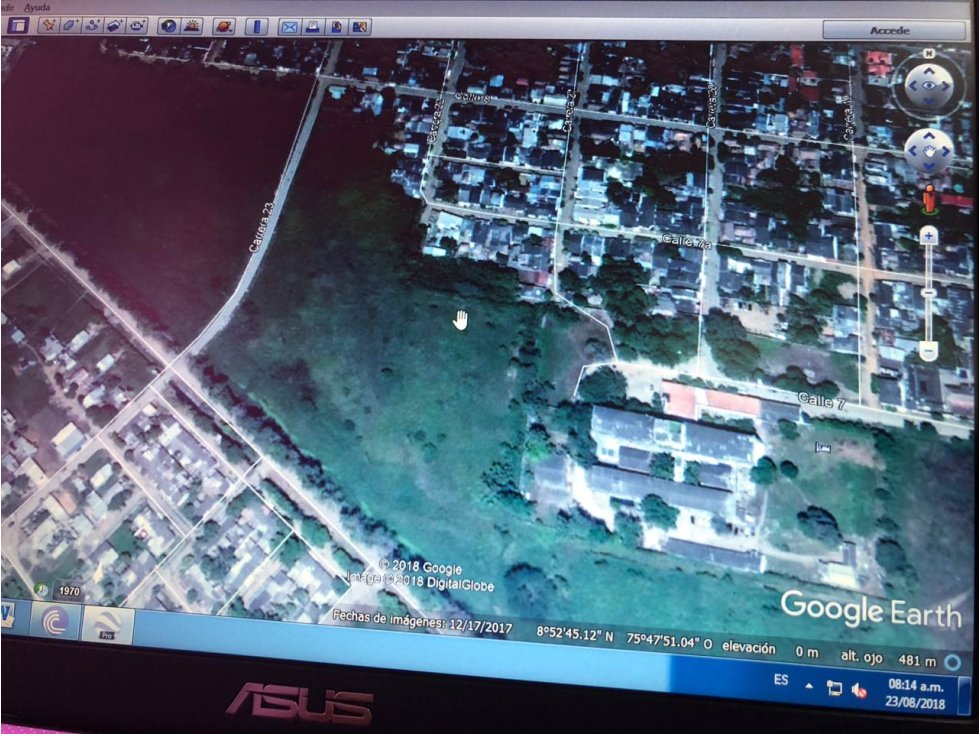The height and width of the screenshot is (734, 979).
Task: Click the zoom out minus button
Action: coord(928,352)
